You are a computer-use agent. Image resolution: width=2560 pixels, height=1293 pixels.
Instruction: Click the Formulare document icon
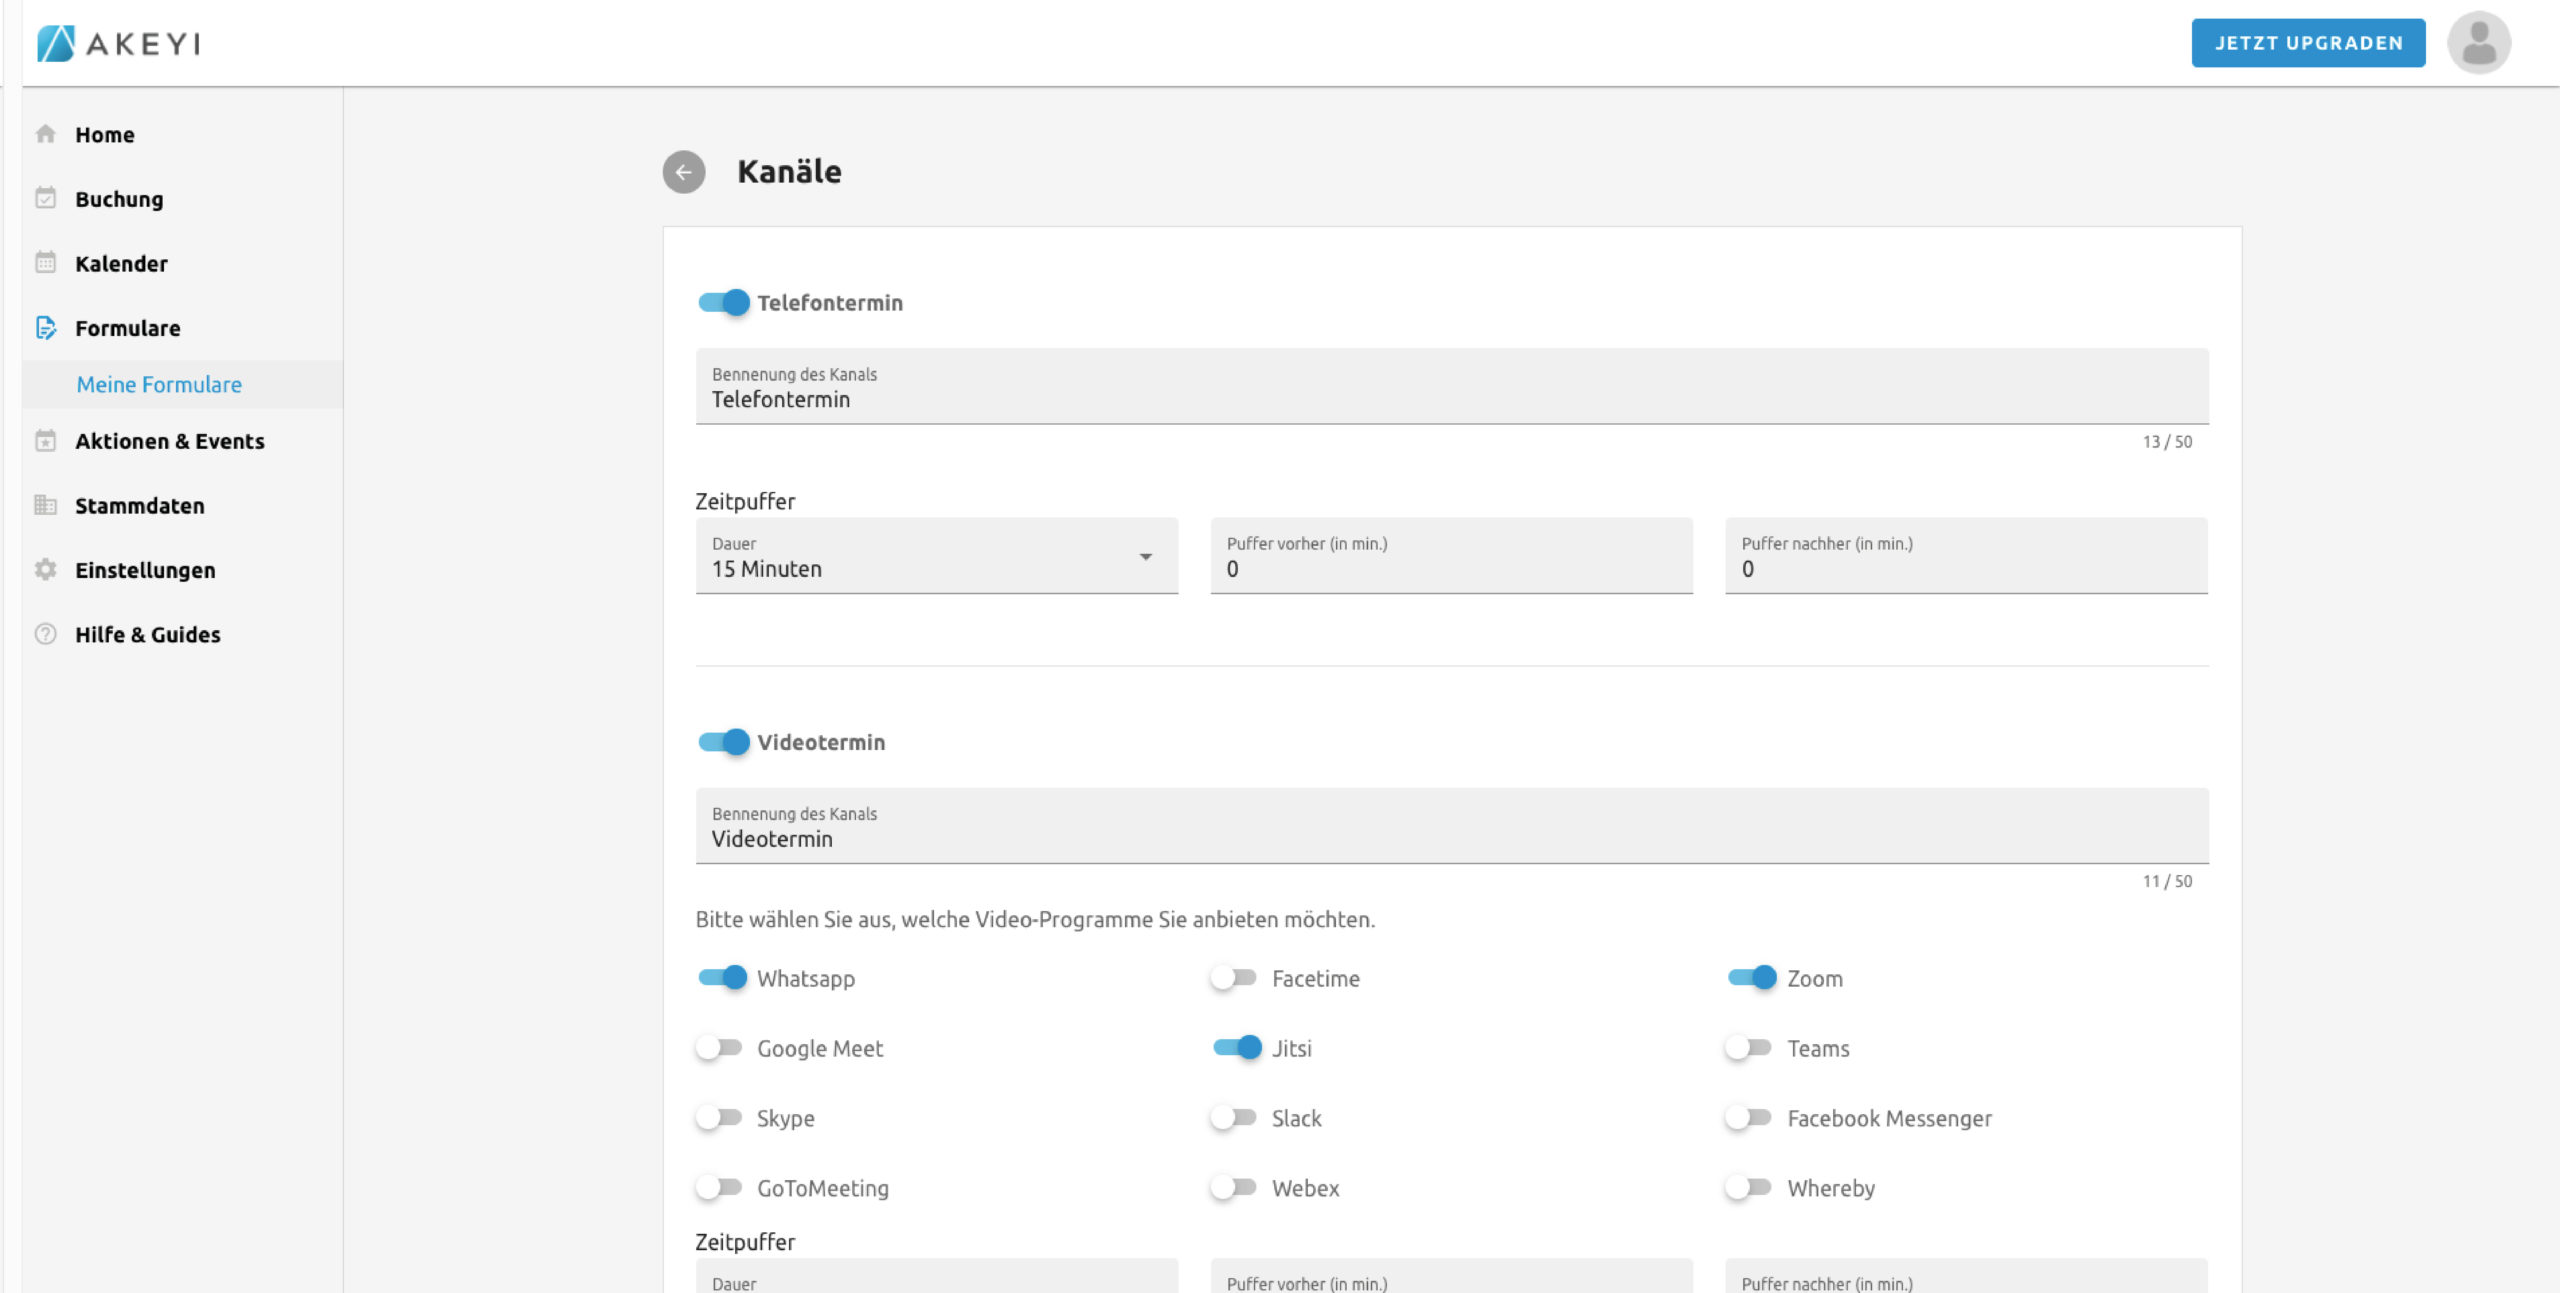coord(46,328)
